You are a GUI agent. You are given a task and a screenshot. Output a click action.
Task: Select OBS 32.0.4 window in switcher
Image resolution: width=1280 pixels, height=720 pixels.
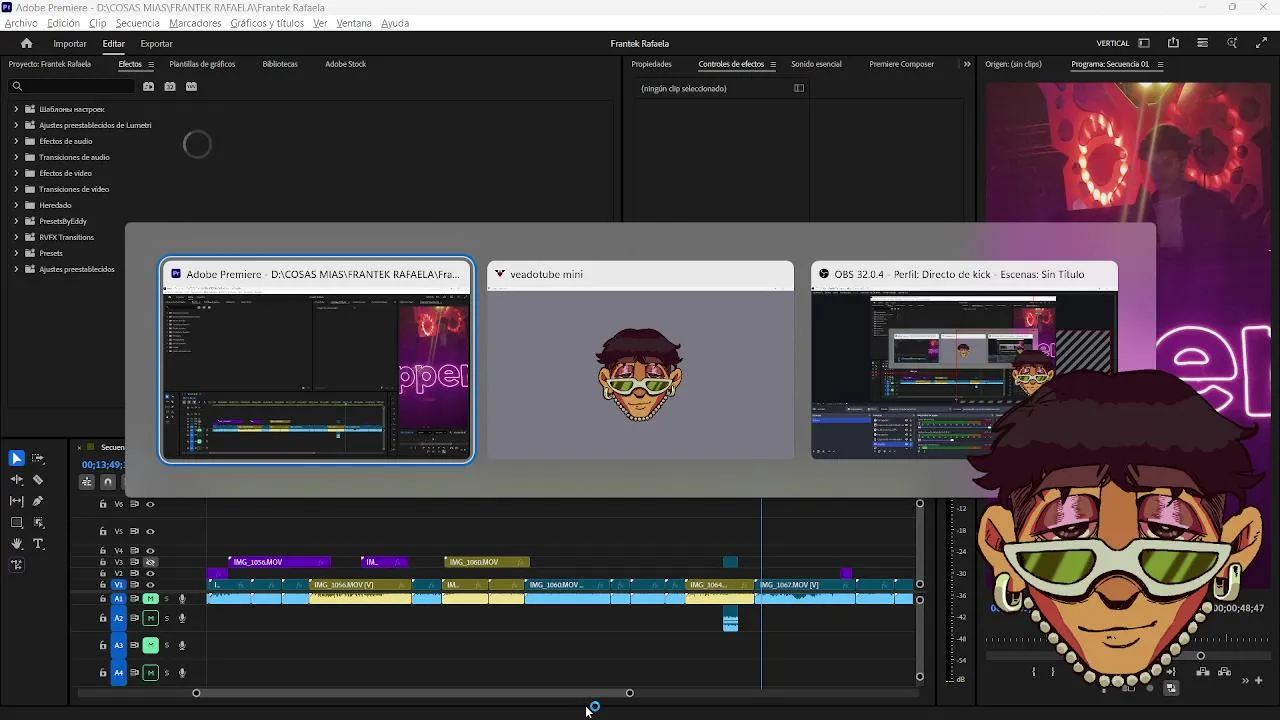pos(964,361)
